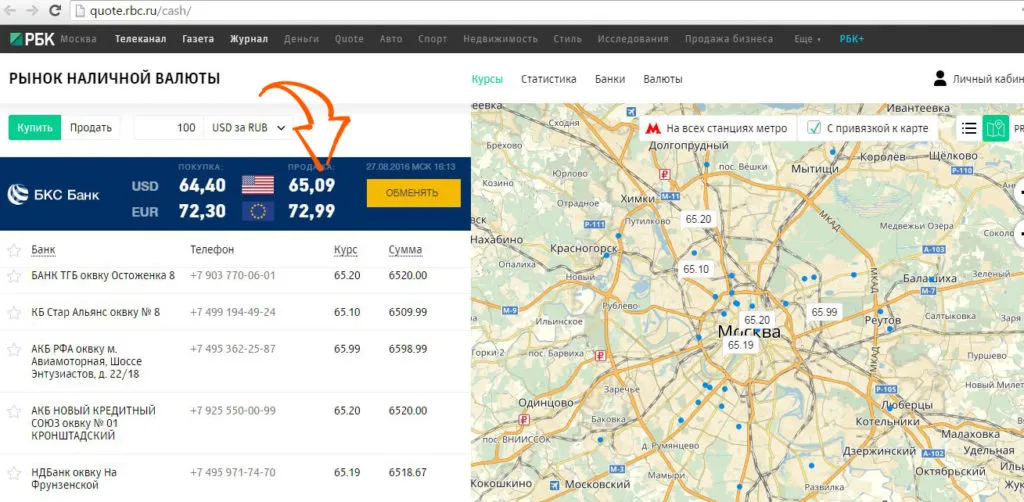Click the yellow ОБМЕНЯТЬ button
Image resolution: width=1024 pixels, height=502 pixels.
point(413,193)
